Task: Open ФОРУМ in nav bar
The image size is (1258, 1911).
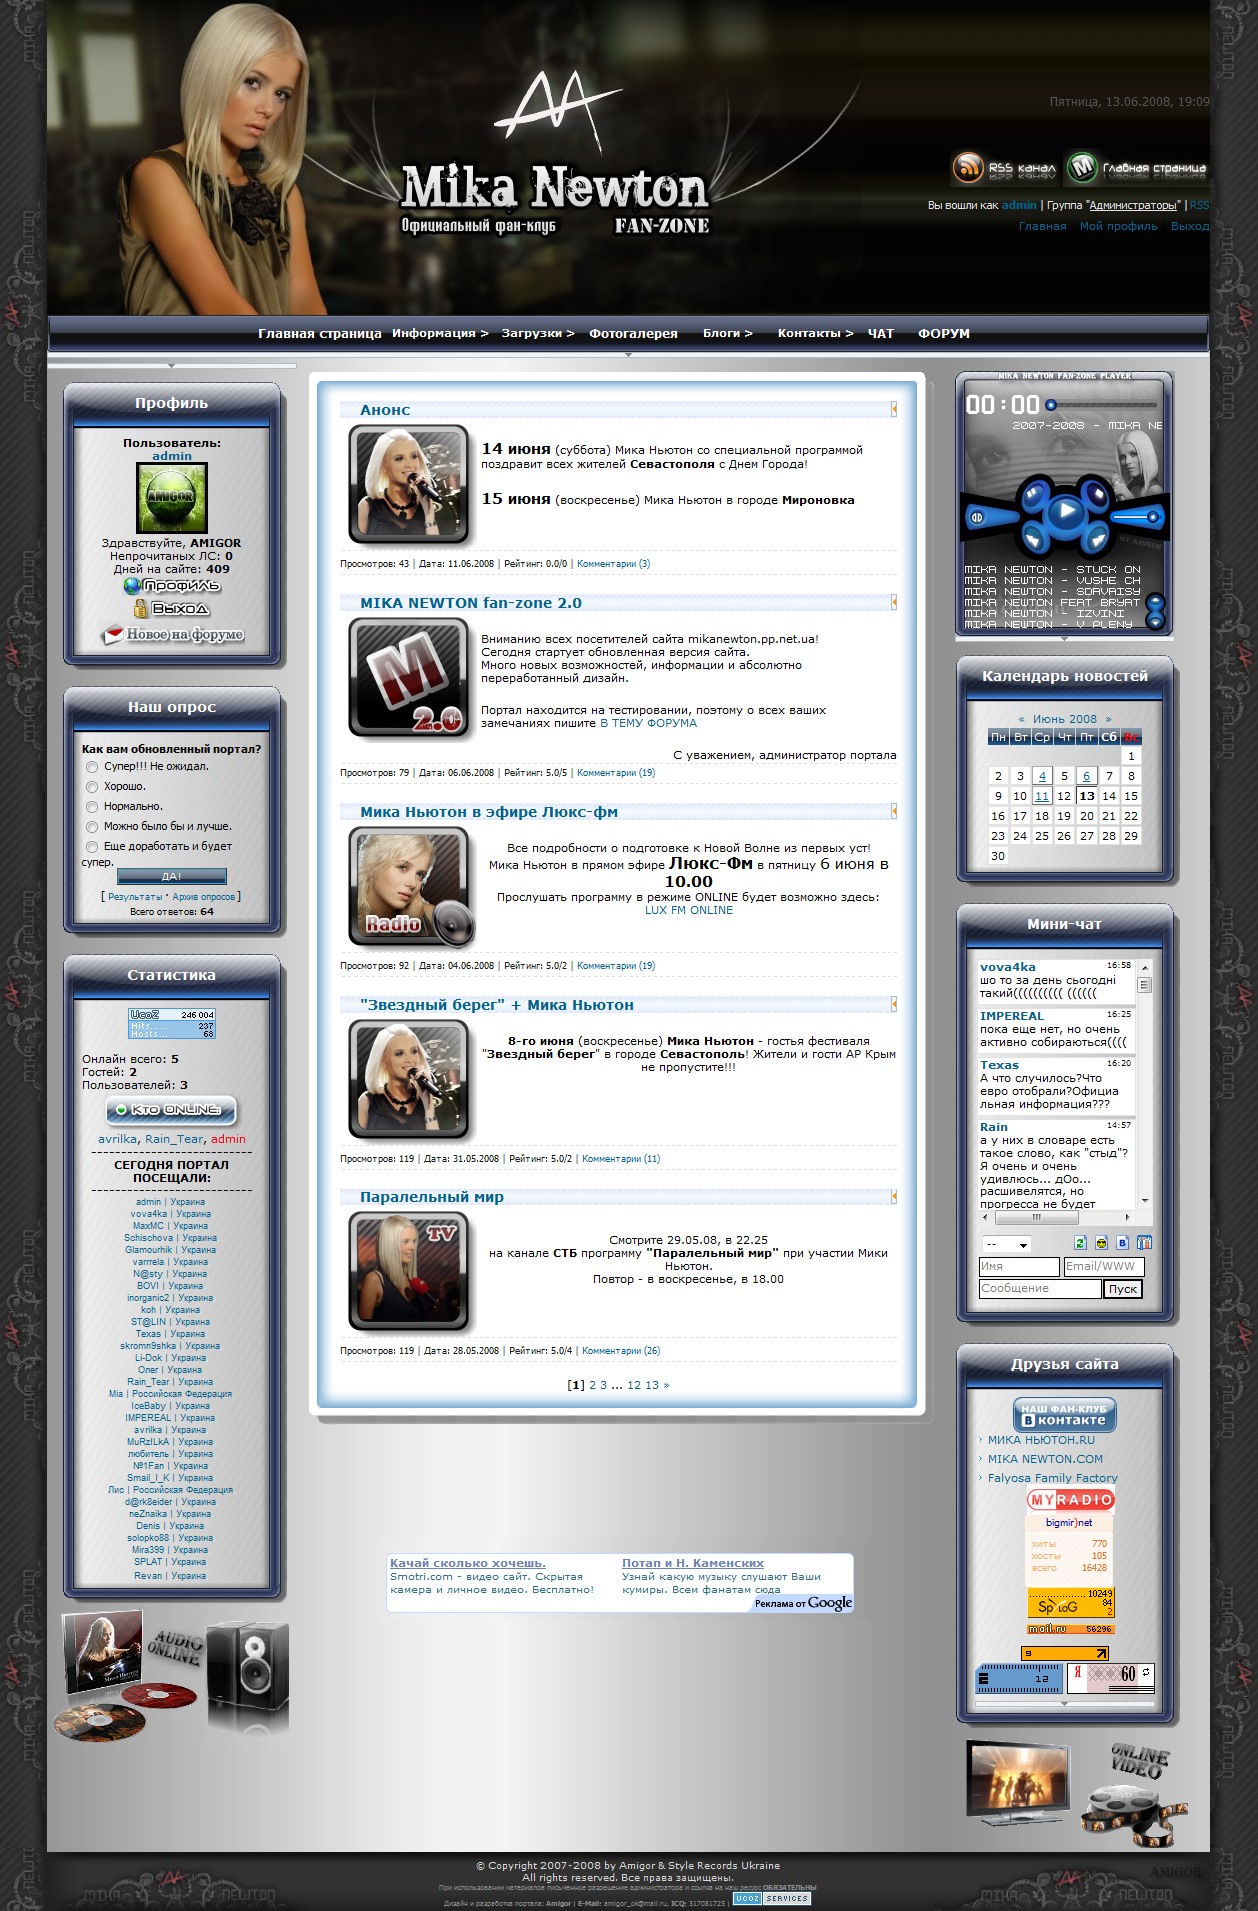Action: click(x=944, y=333)
